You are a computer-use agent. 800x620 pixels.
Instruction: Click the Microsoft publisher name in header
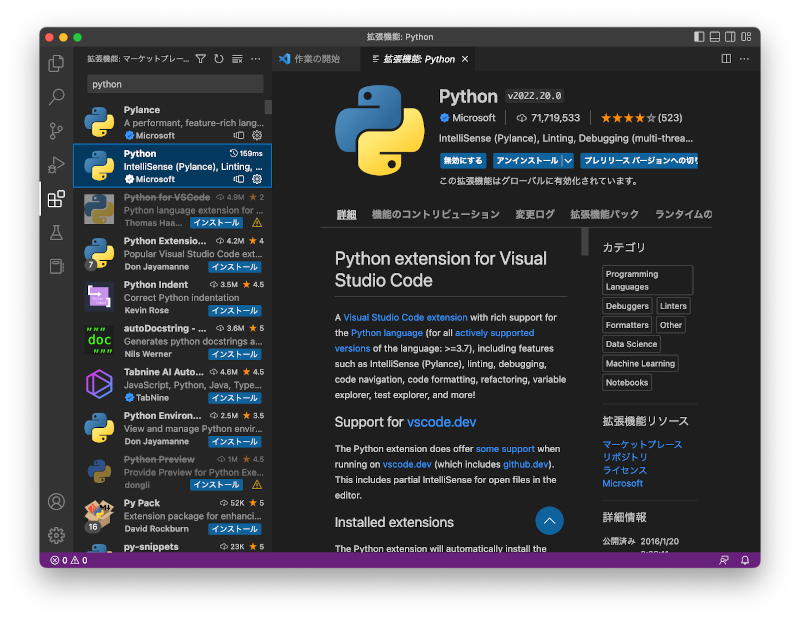point(473,118)
